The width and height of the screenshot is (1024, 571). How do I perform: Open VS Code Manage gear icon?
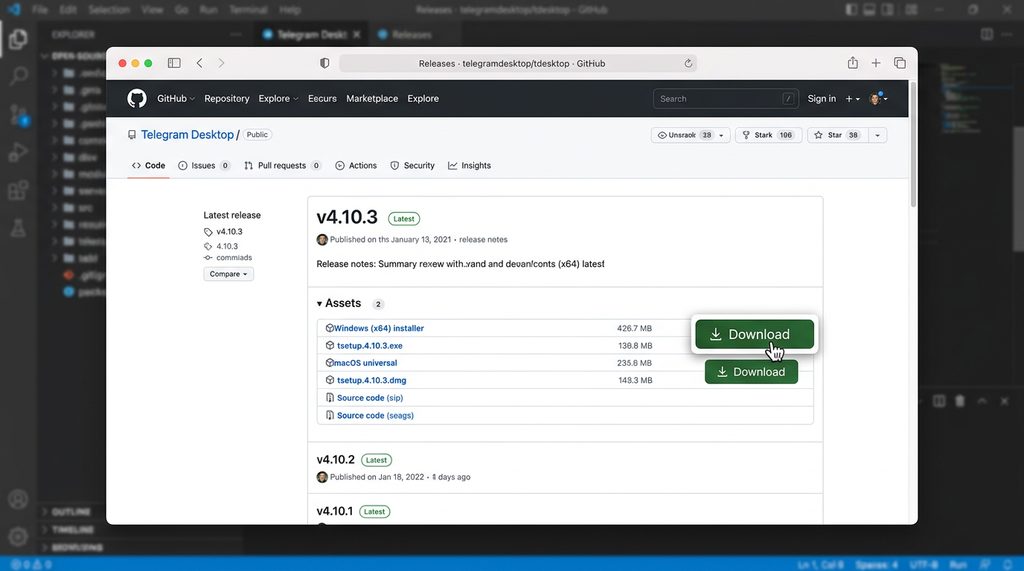pyautogui.click(x=18, y=536)
